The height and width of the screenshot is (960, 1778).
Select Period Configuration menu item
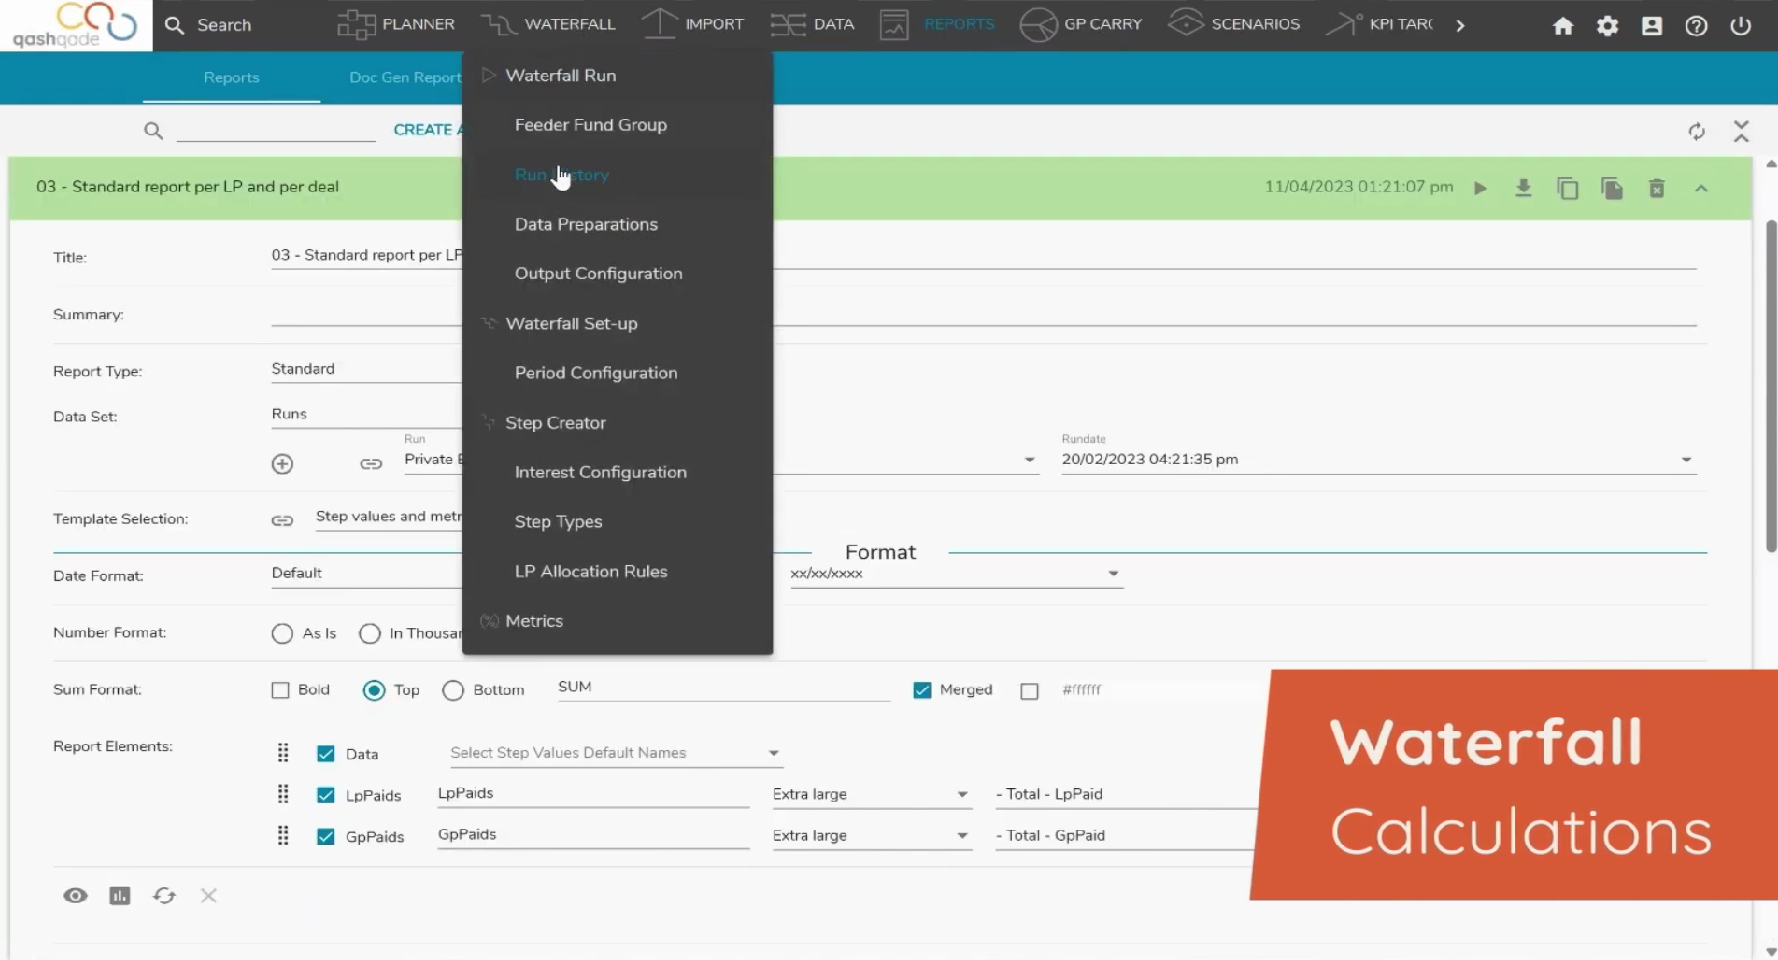(x=596, y=373)
